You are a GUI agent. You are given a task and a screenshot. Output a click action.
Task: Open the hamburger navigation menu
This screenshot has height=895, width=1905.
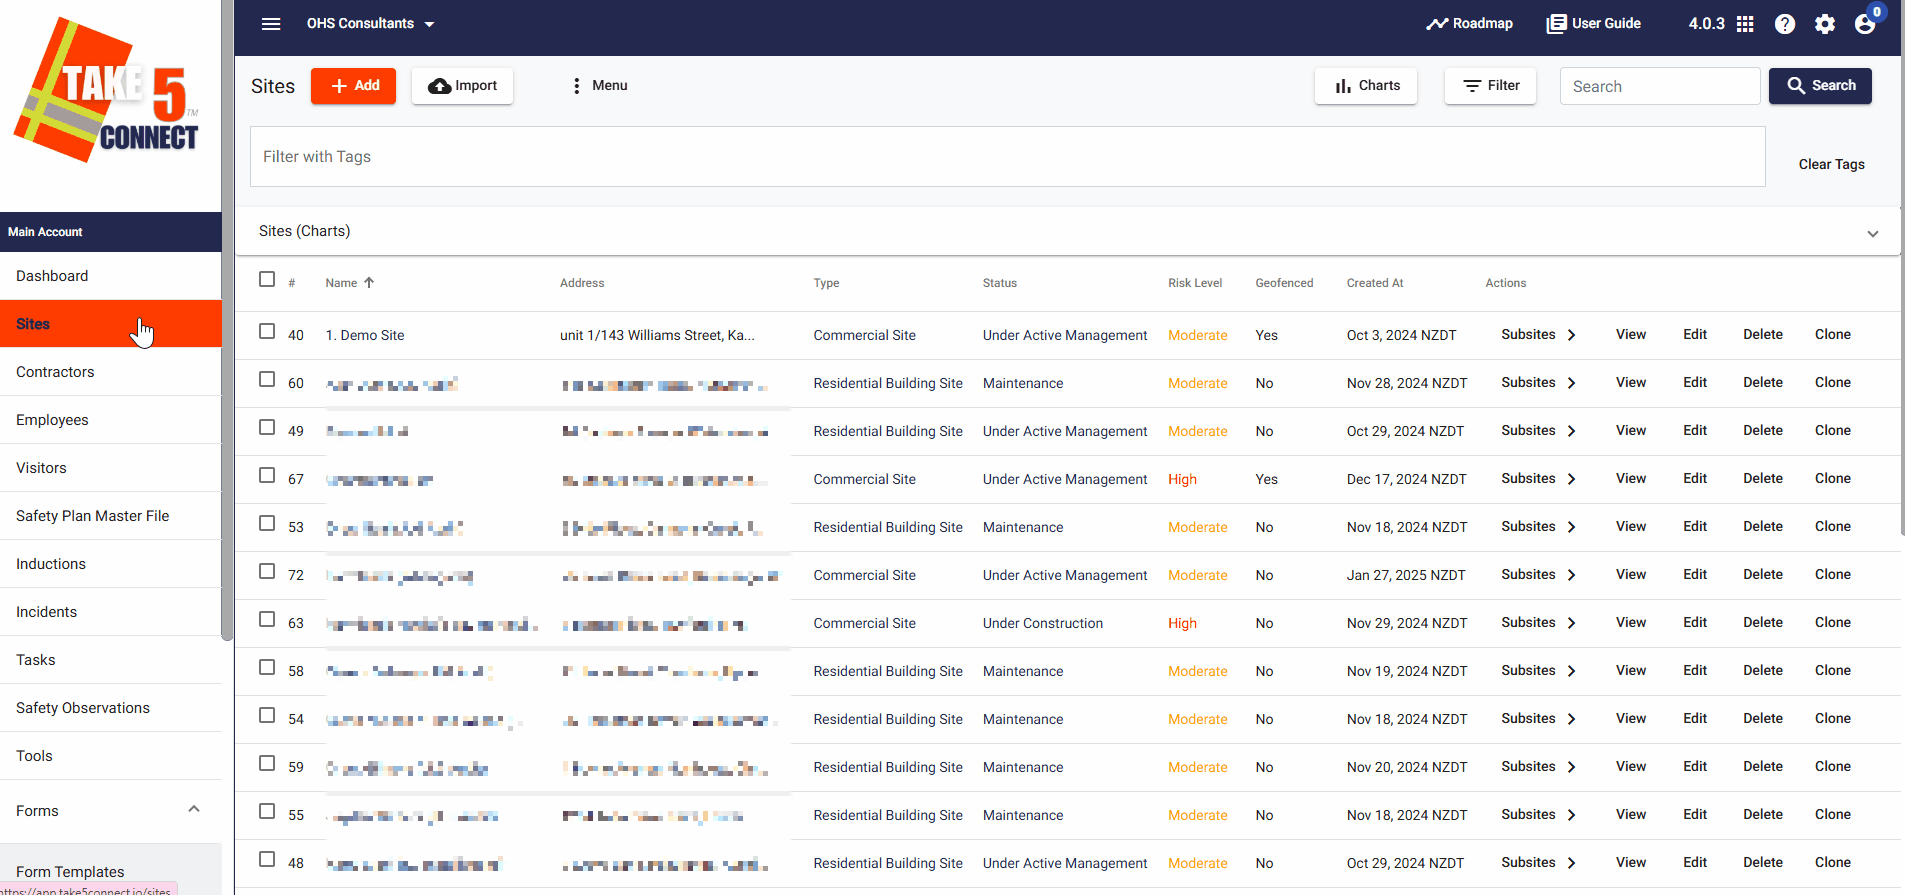click(271, 24)
